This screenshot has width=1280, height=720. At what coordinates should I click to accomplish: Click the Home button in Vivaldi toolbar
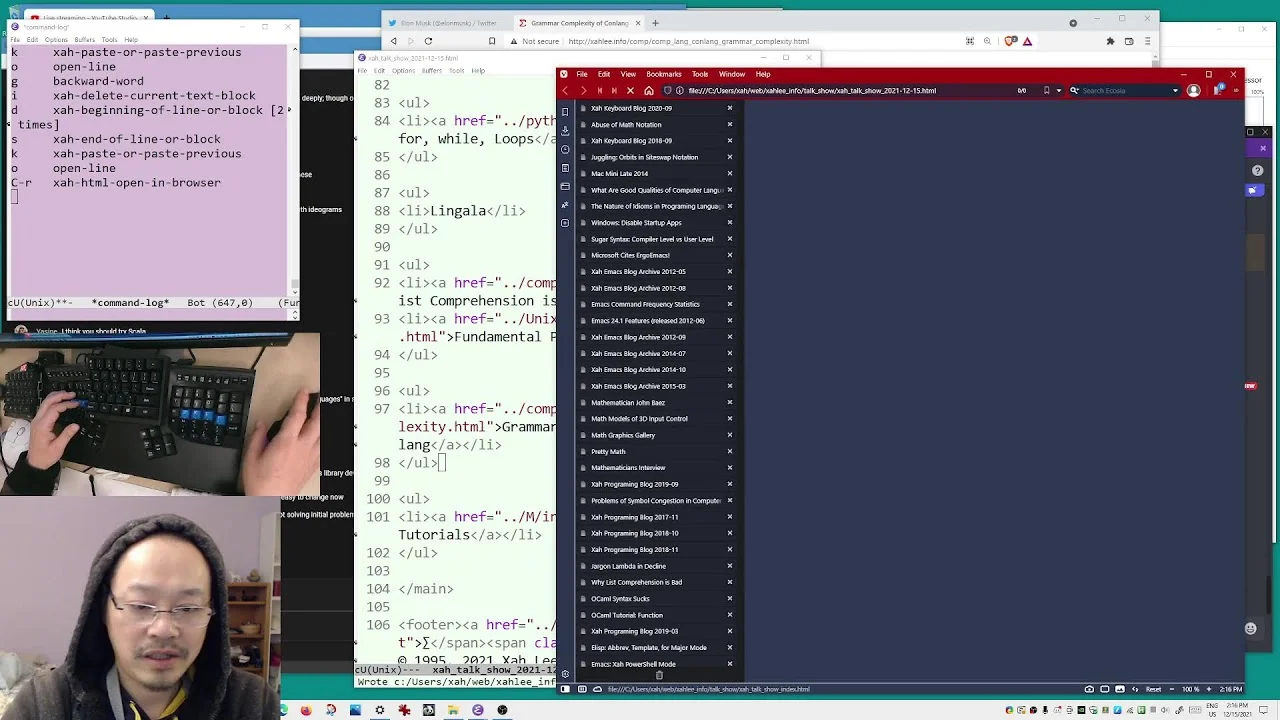pyautogui.click(x=648, y=91)
